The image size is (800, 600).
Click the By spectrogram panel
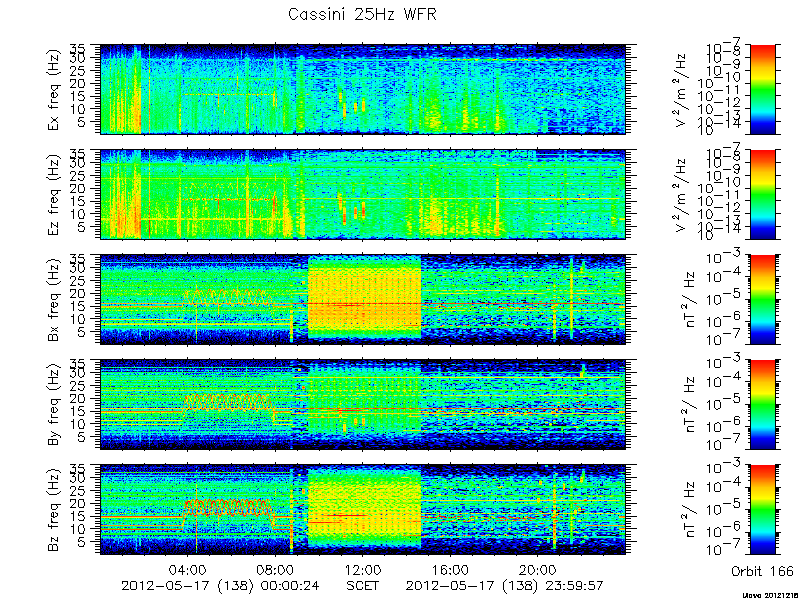(363, 405)
